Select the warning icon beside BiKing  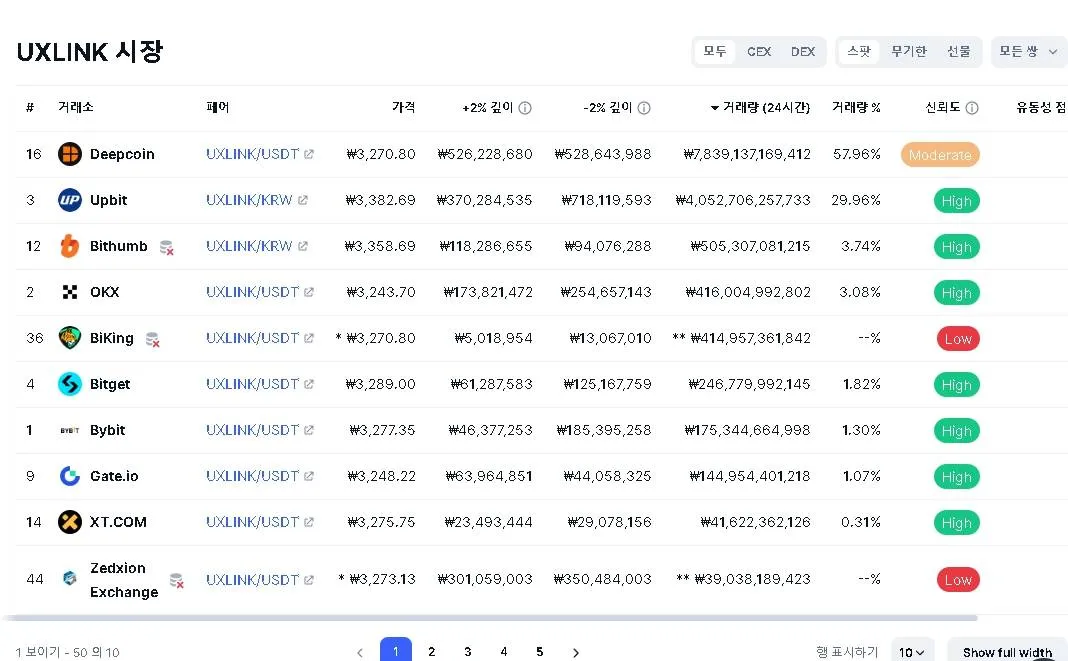(x=153, y=339)
